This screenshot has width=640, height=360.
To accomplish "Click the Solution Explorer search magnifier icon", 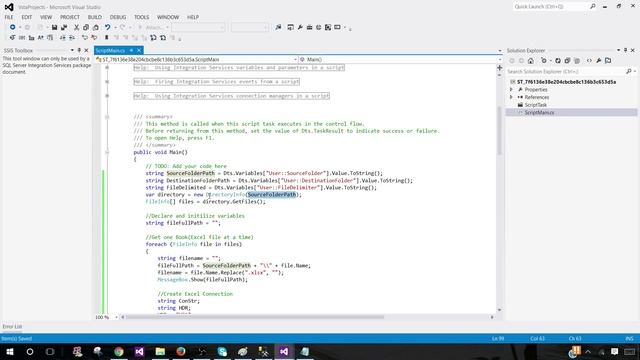I will [x=629, y=71].
